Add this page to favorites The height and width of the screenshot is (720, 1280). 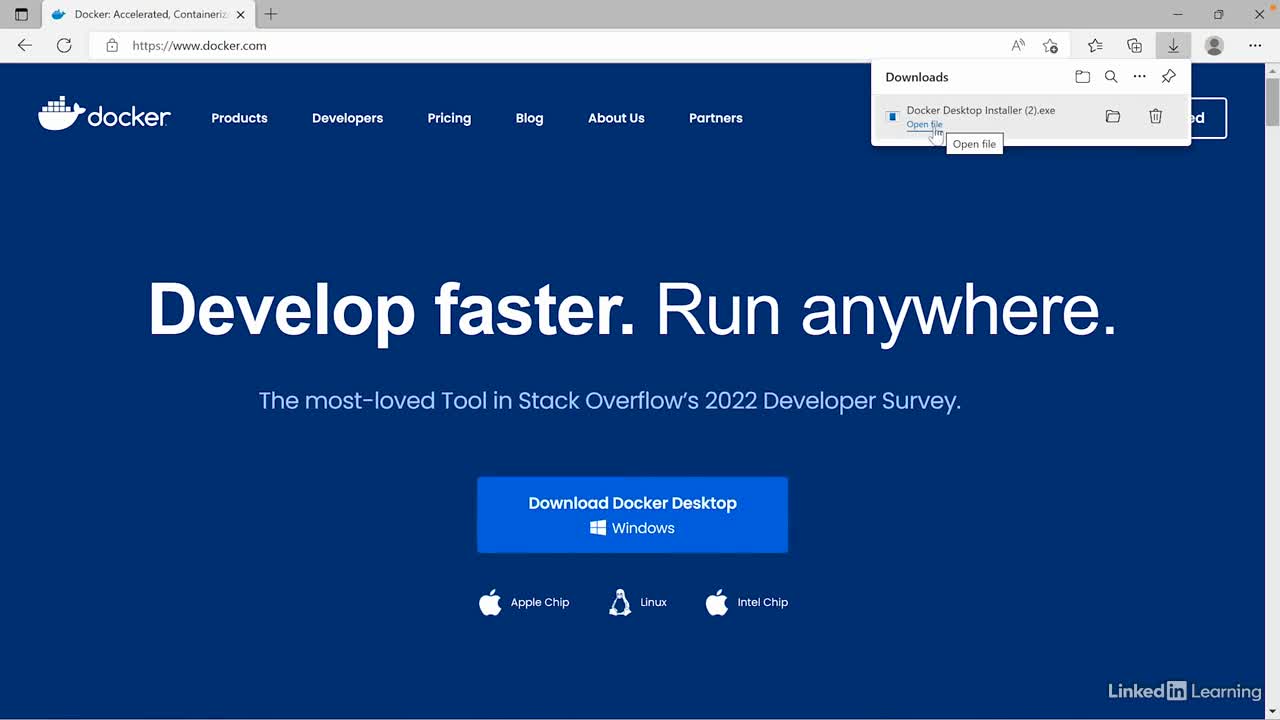(x=1050, y=45)
